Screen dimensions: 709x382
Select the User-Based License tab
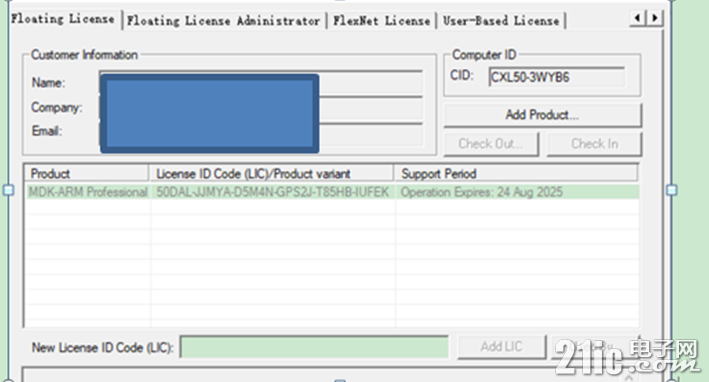click(x=501, y=21)
